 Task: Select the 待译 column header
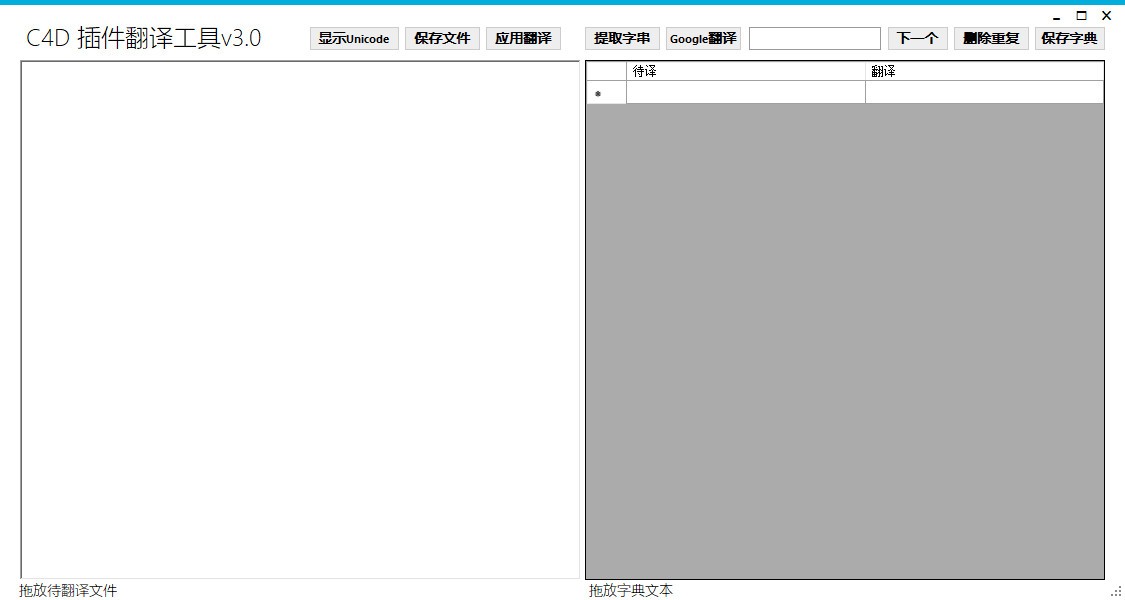745,71
